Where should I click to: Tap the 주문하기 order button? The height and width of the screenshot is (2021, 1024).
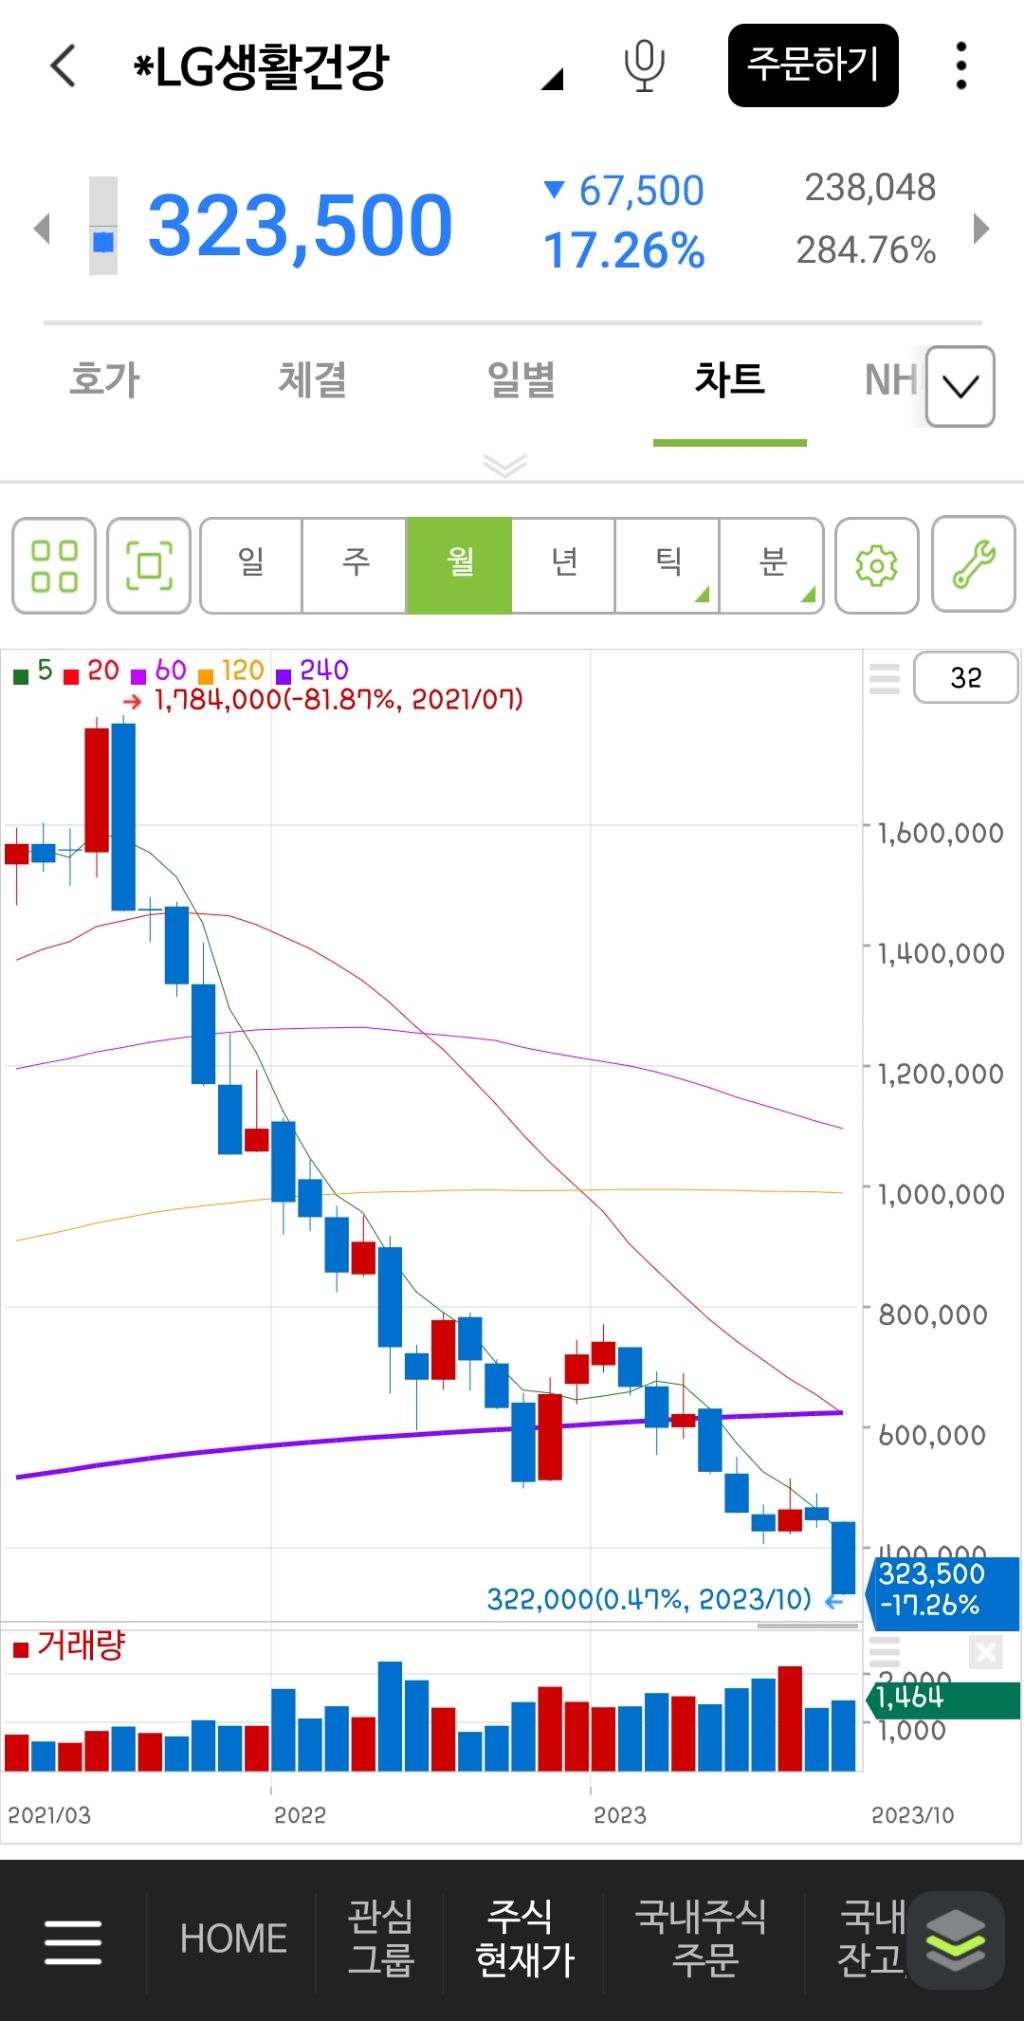(813, 65)
